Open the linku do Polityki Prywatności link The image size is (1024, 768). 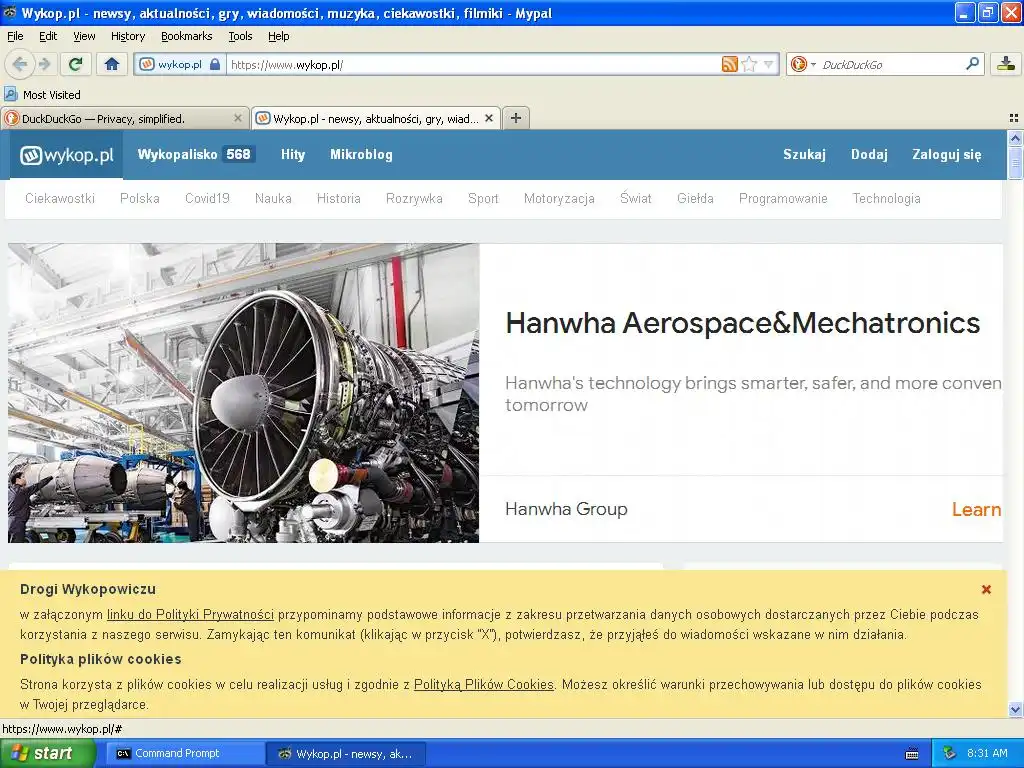pos(190,615)
